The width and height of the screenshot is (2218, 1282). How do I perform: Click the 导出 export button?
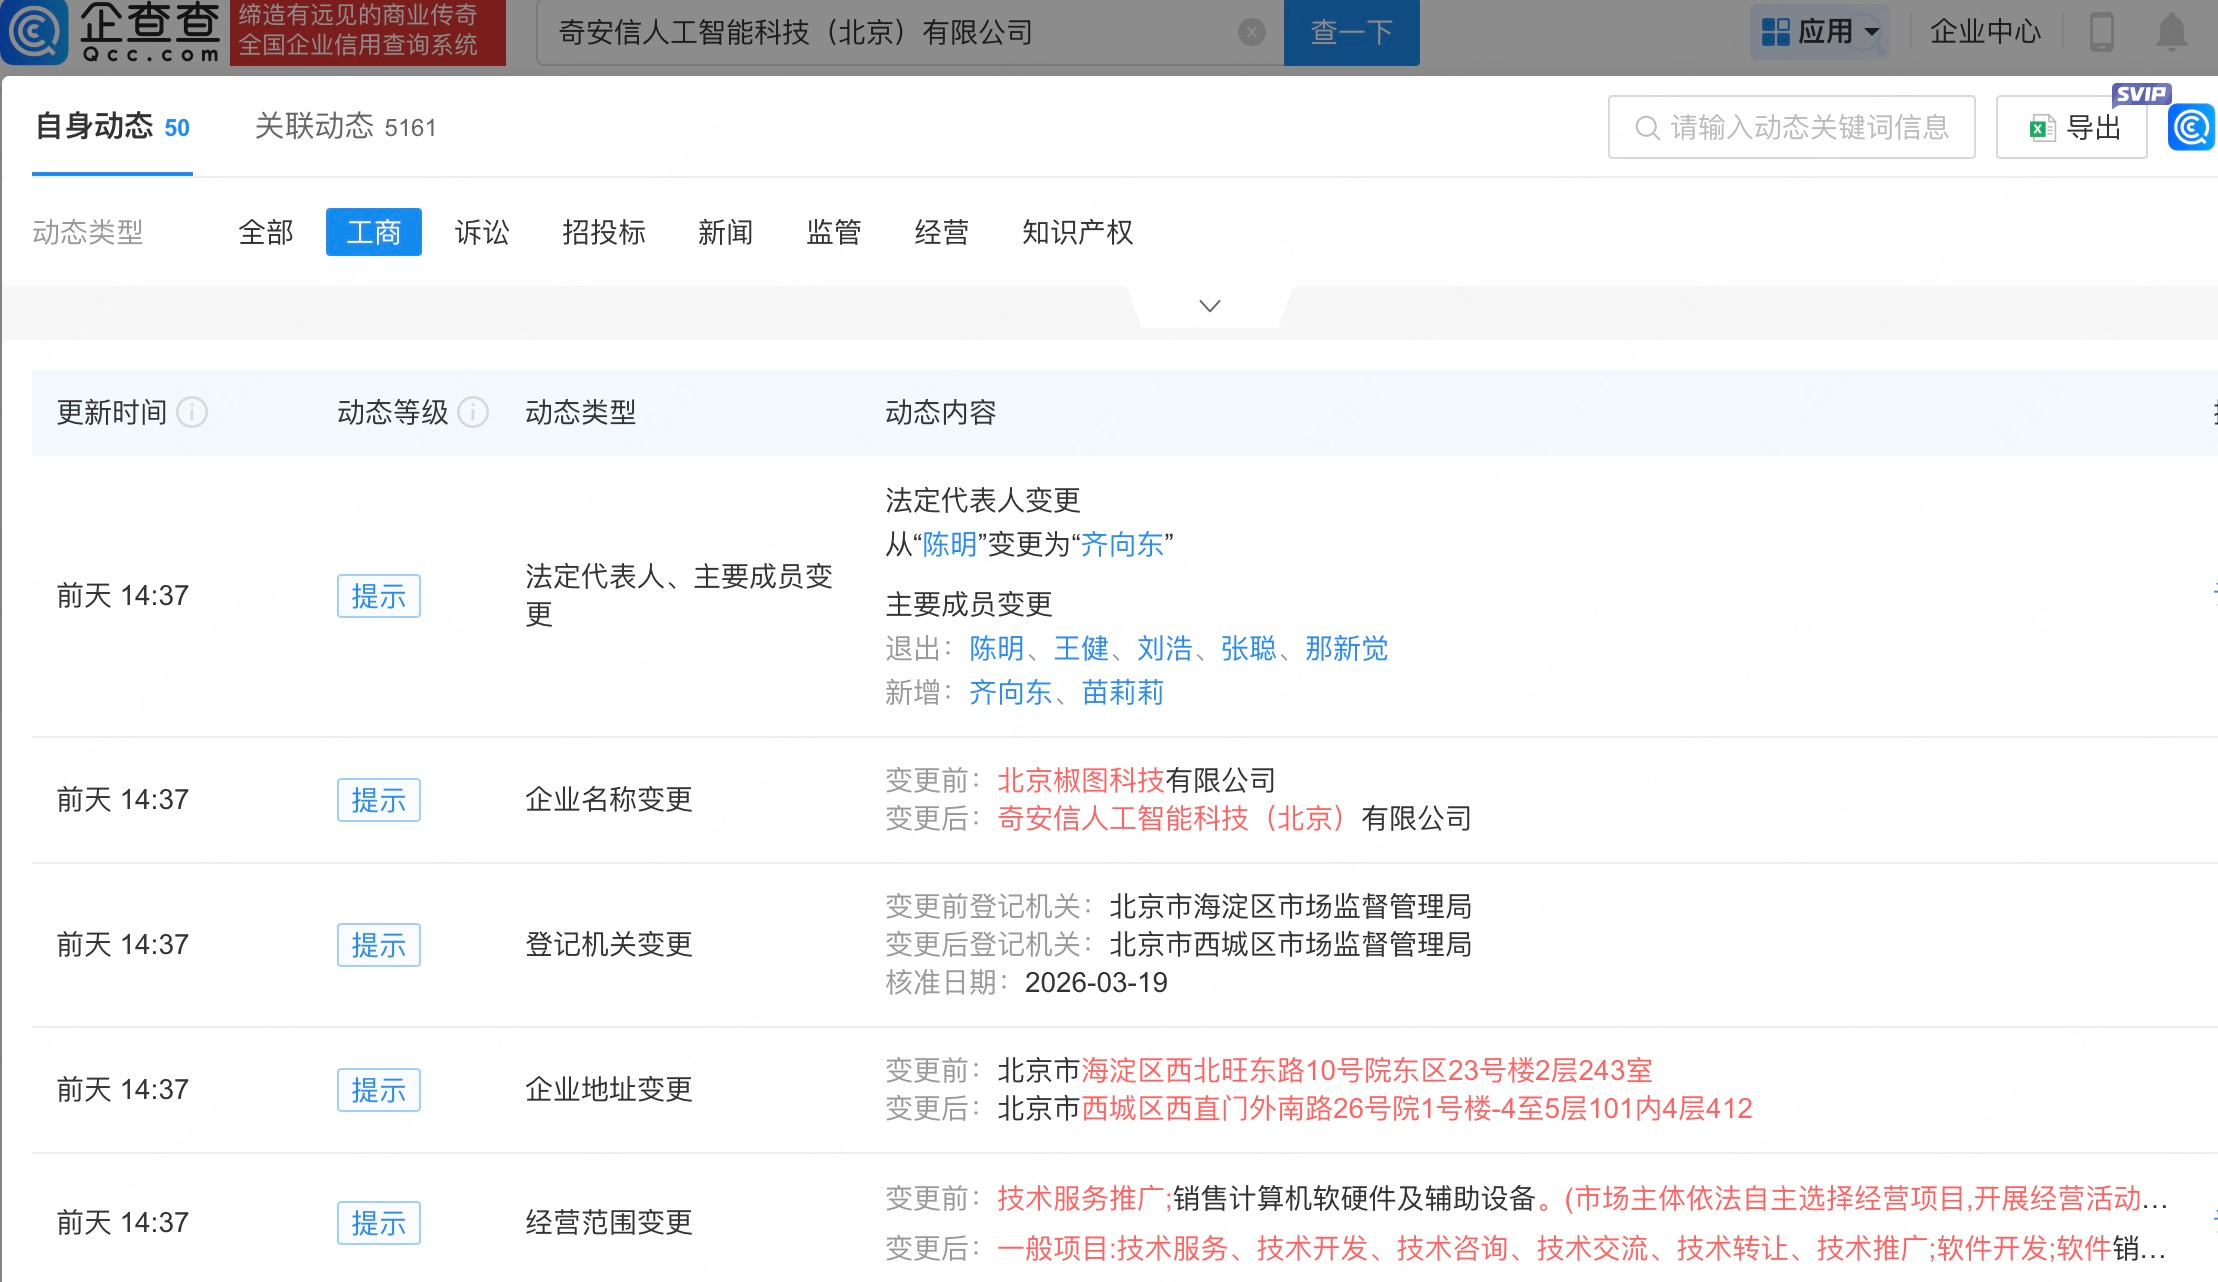[2071, 128]
